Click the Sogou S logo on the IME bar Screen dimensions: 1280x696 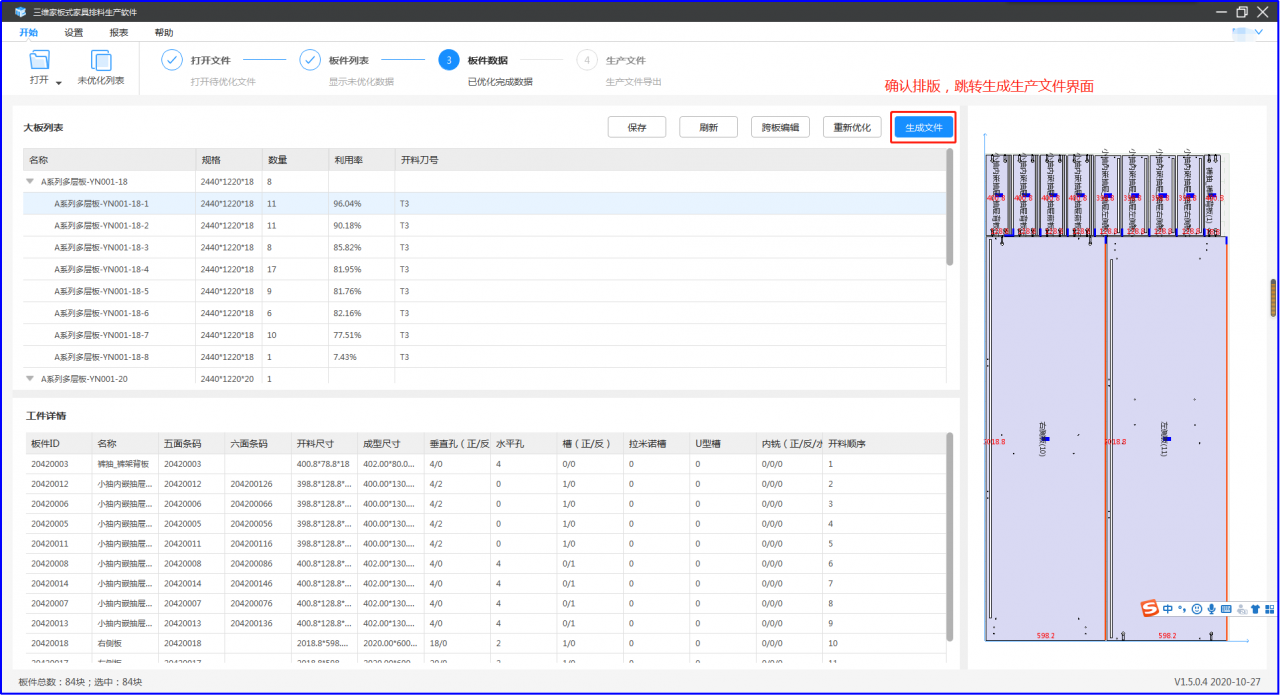(x=1150, y=608)
